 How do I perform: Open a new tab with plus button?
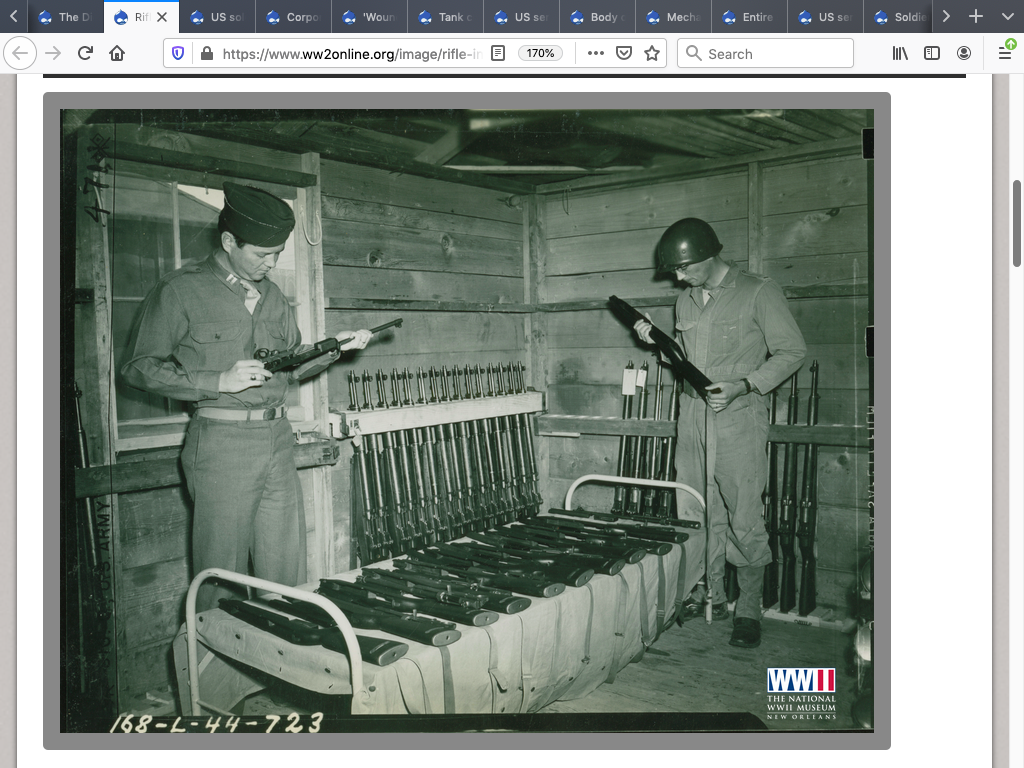[x=976, y=17]
